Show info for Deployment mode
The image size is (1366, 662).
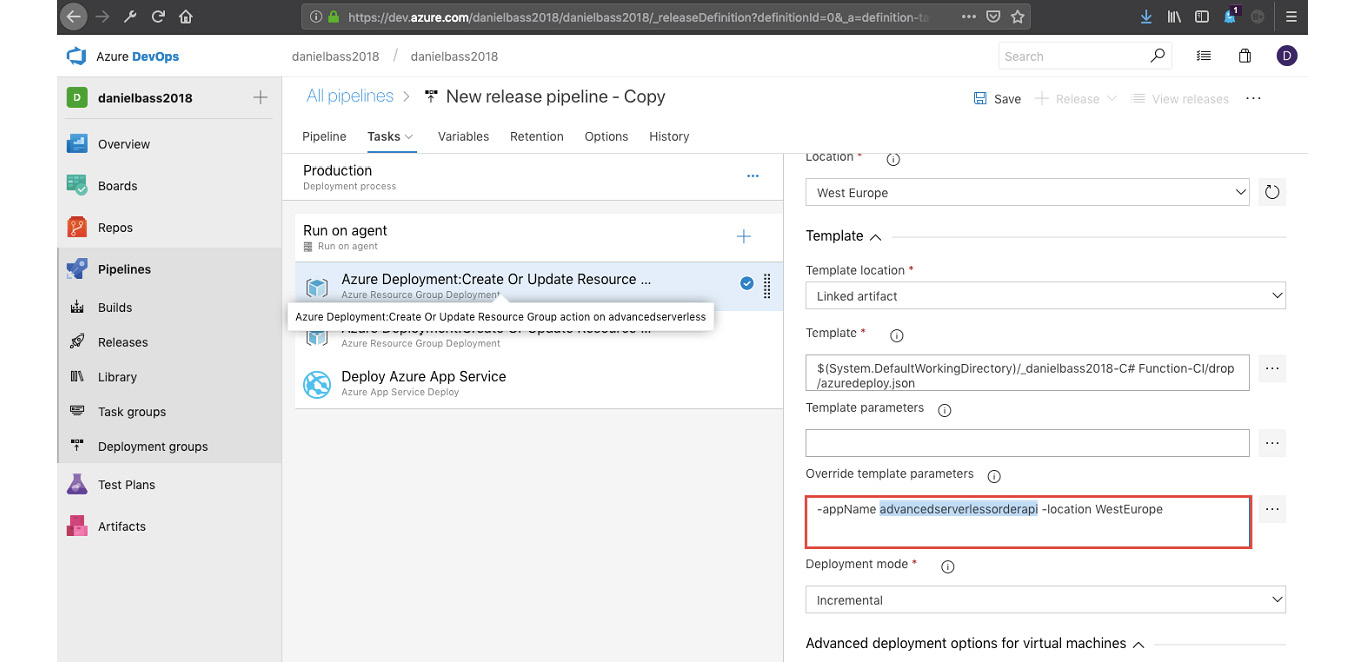(x=948, y=566)
